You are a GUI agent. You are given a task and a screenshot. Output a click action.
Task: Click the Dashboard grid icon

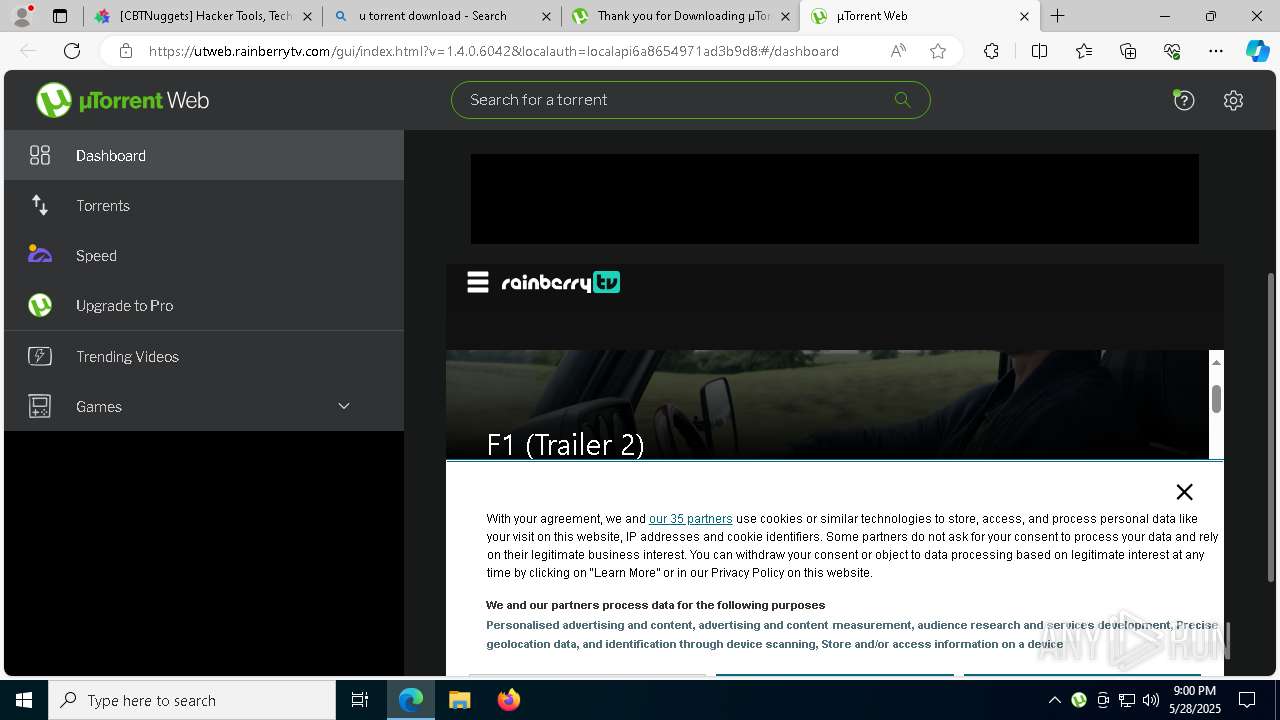[x=40, y=155]
